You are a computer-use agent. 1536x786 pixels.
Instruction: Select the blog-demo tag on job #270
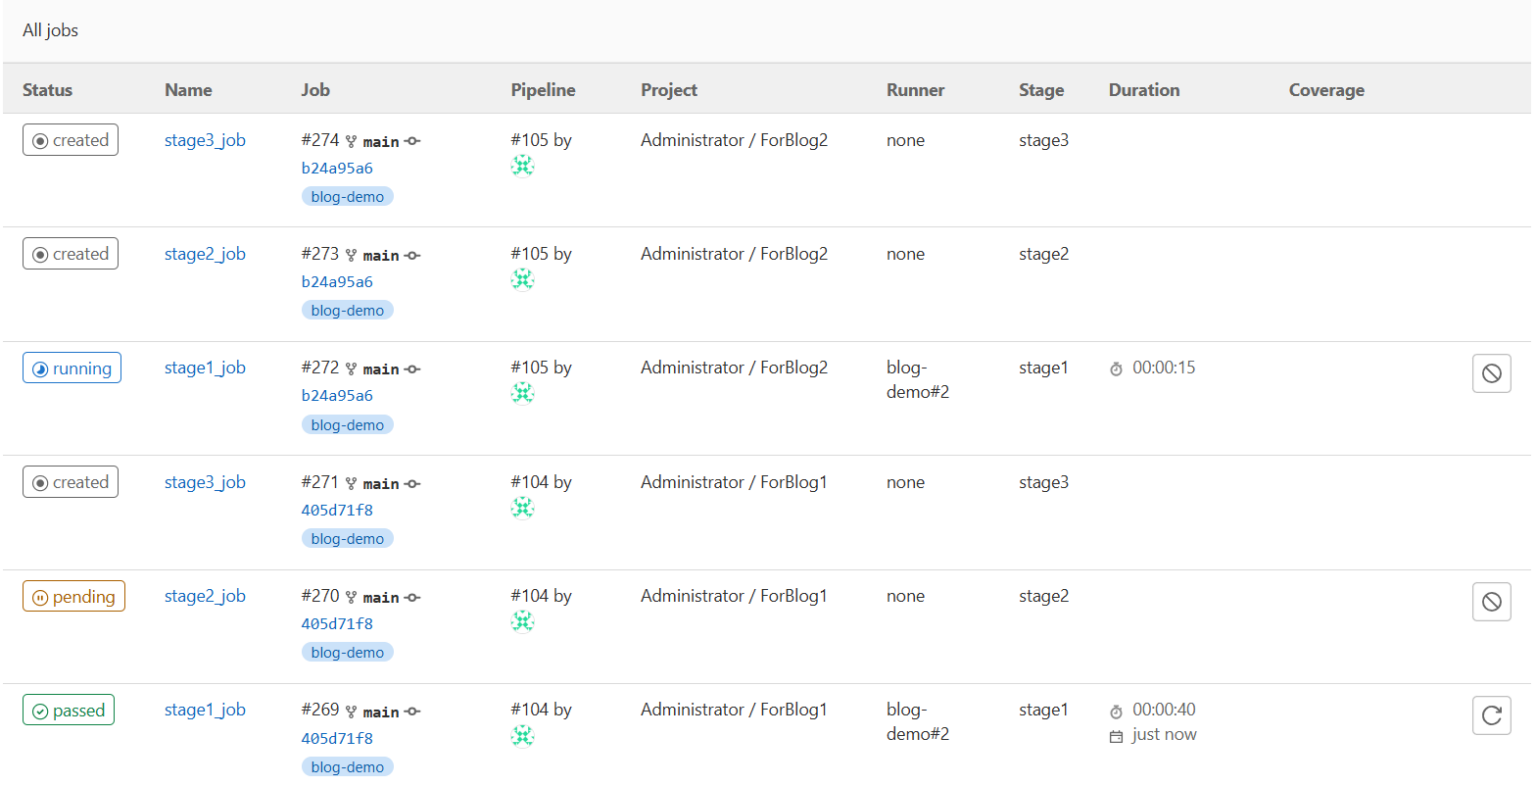pos(347,651)
